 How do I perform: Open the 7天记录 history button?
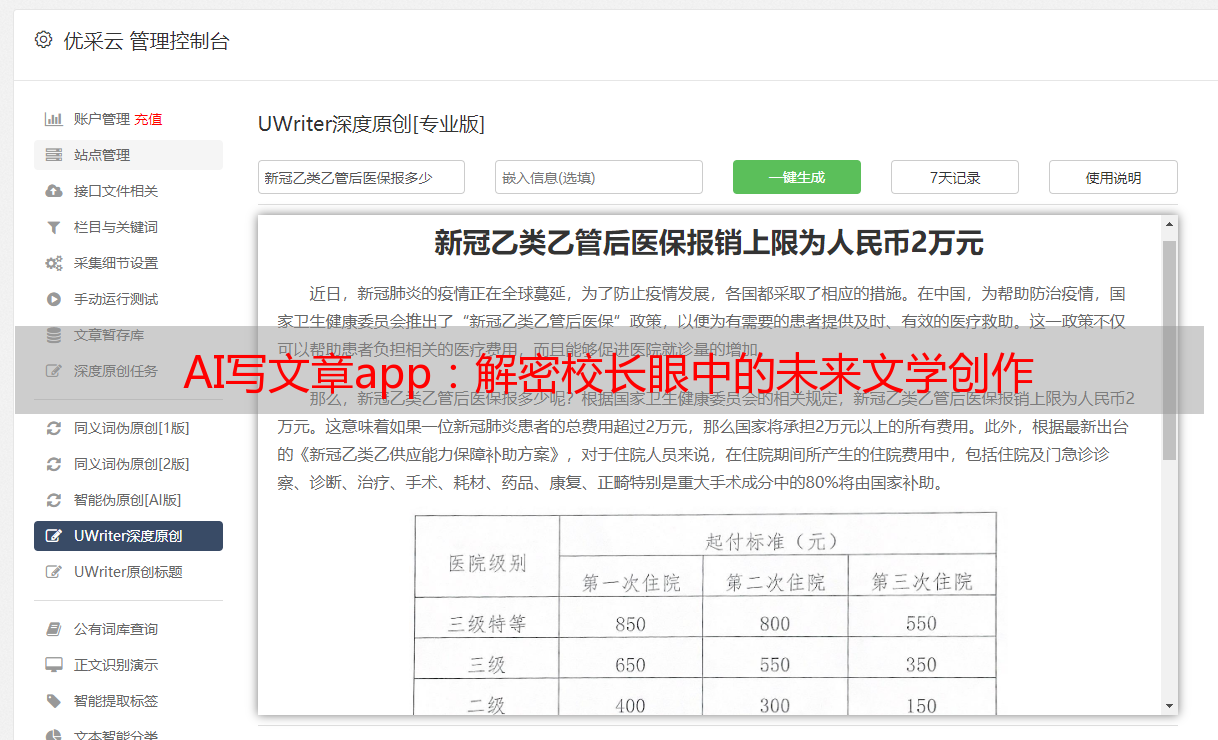click(954, 177)
